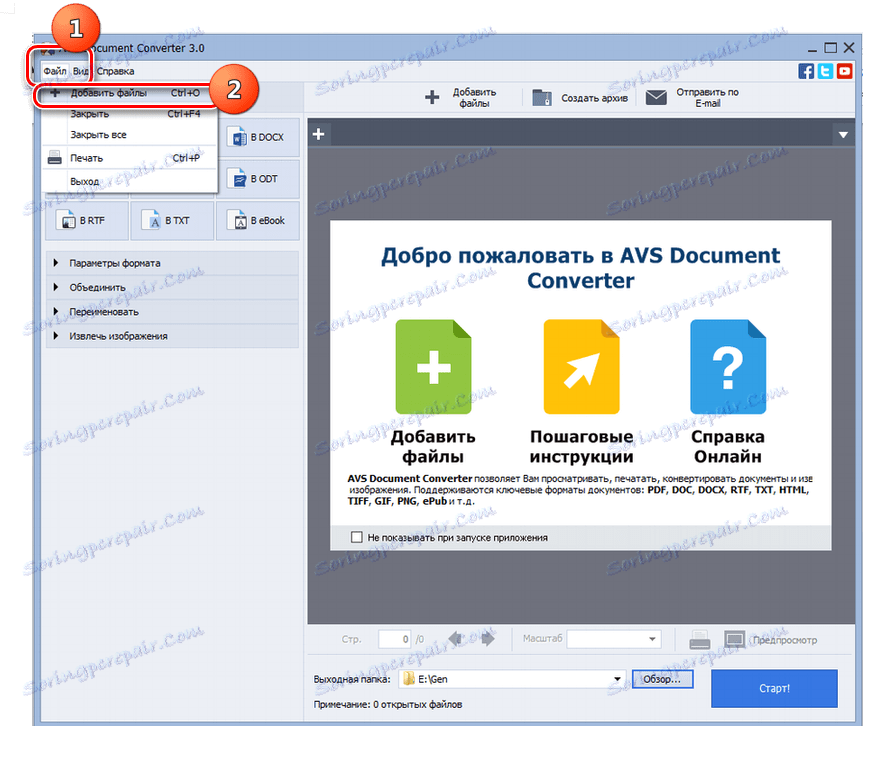Image resolution: width=895 pixels, height=758 pixels.
Task: Select the В TXT output format
Action: pyautogui.click(x=172, y=220)
